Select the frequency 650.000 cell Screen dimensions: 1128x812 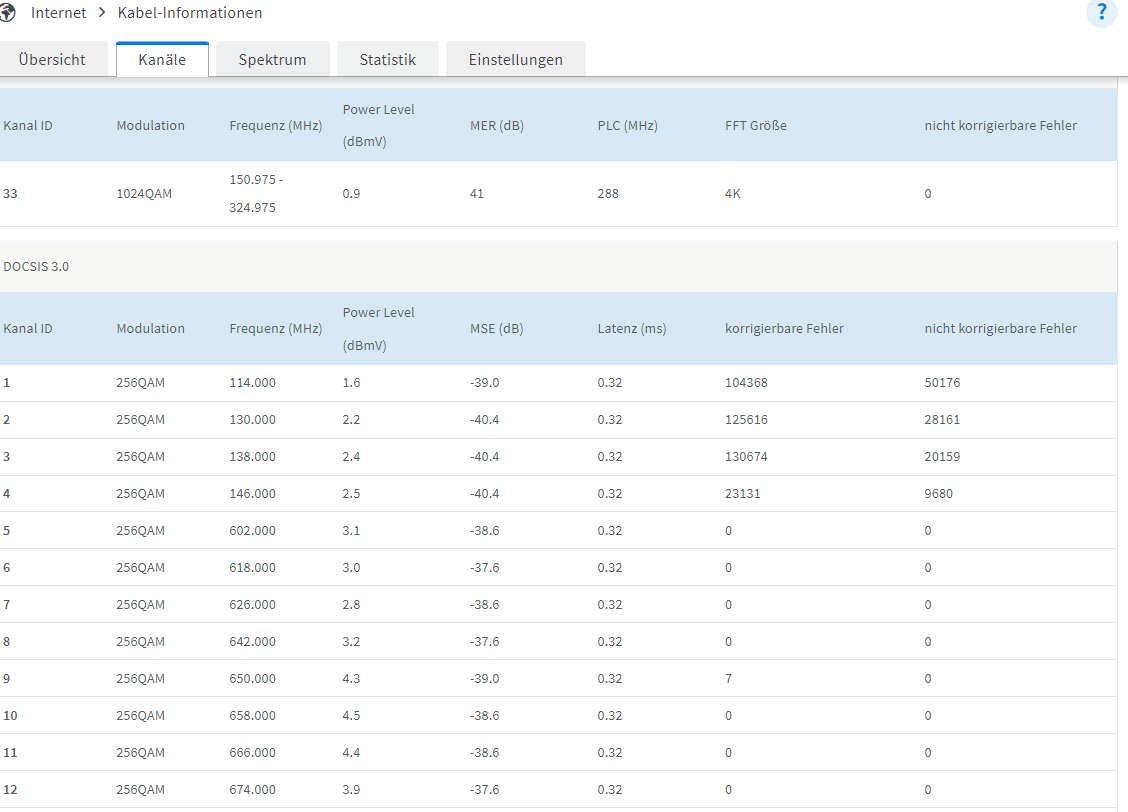click(x=253, y=679)
